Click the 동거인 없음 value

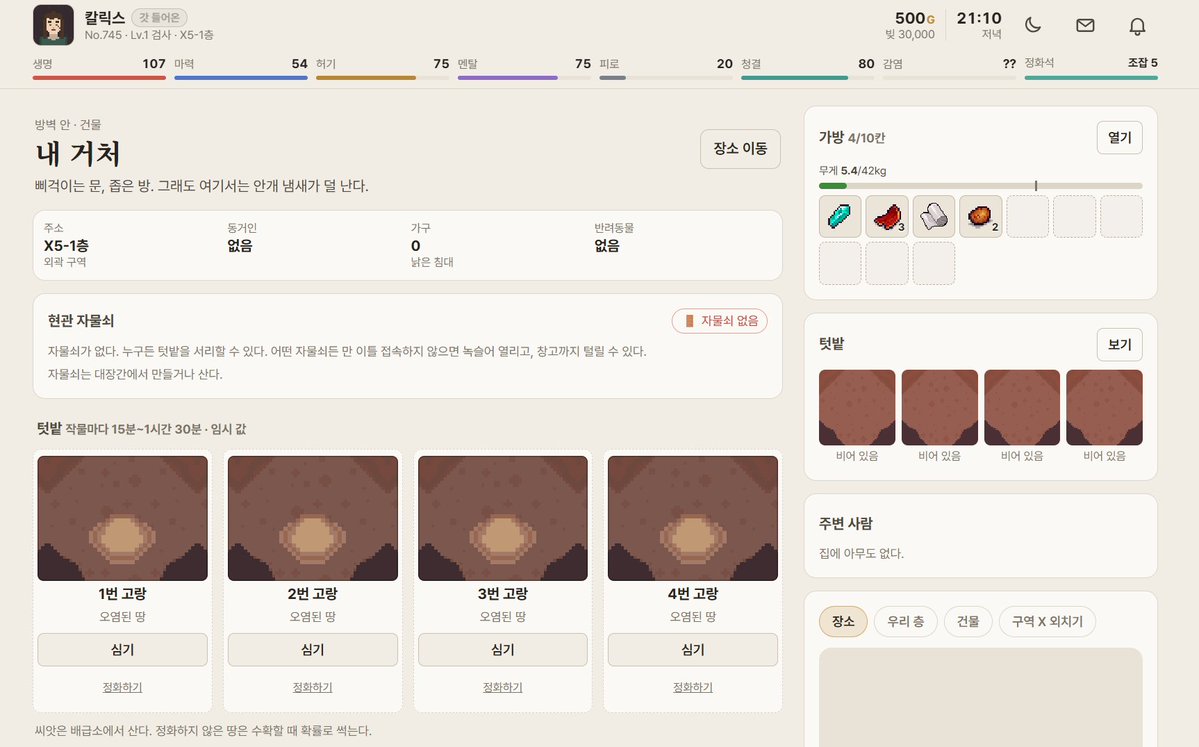tap(239, 245)
